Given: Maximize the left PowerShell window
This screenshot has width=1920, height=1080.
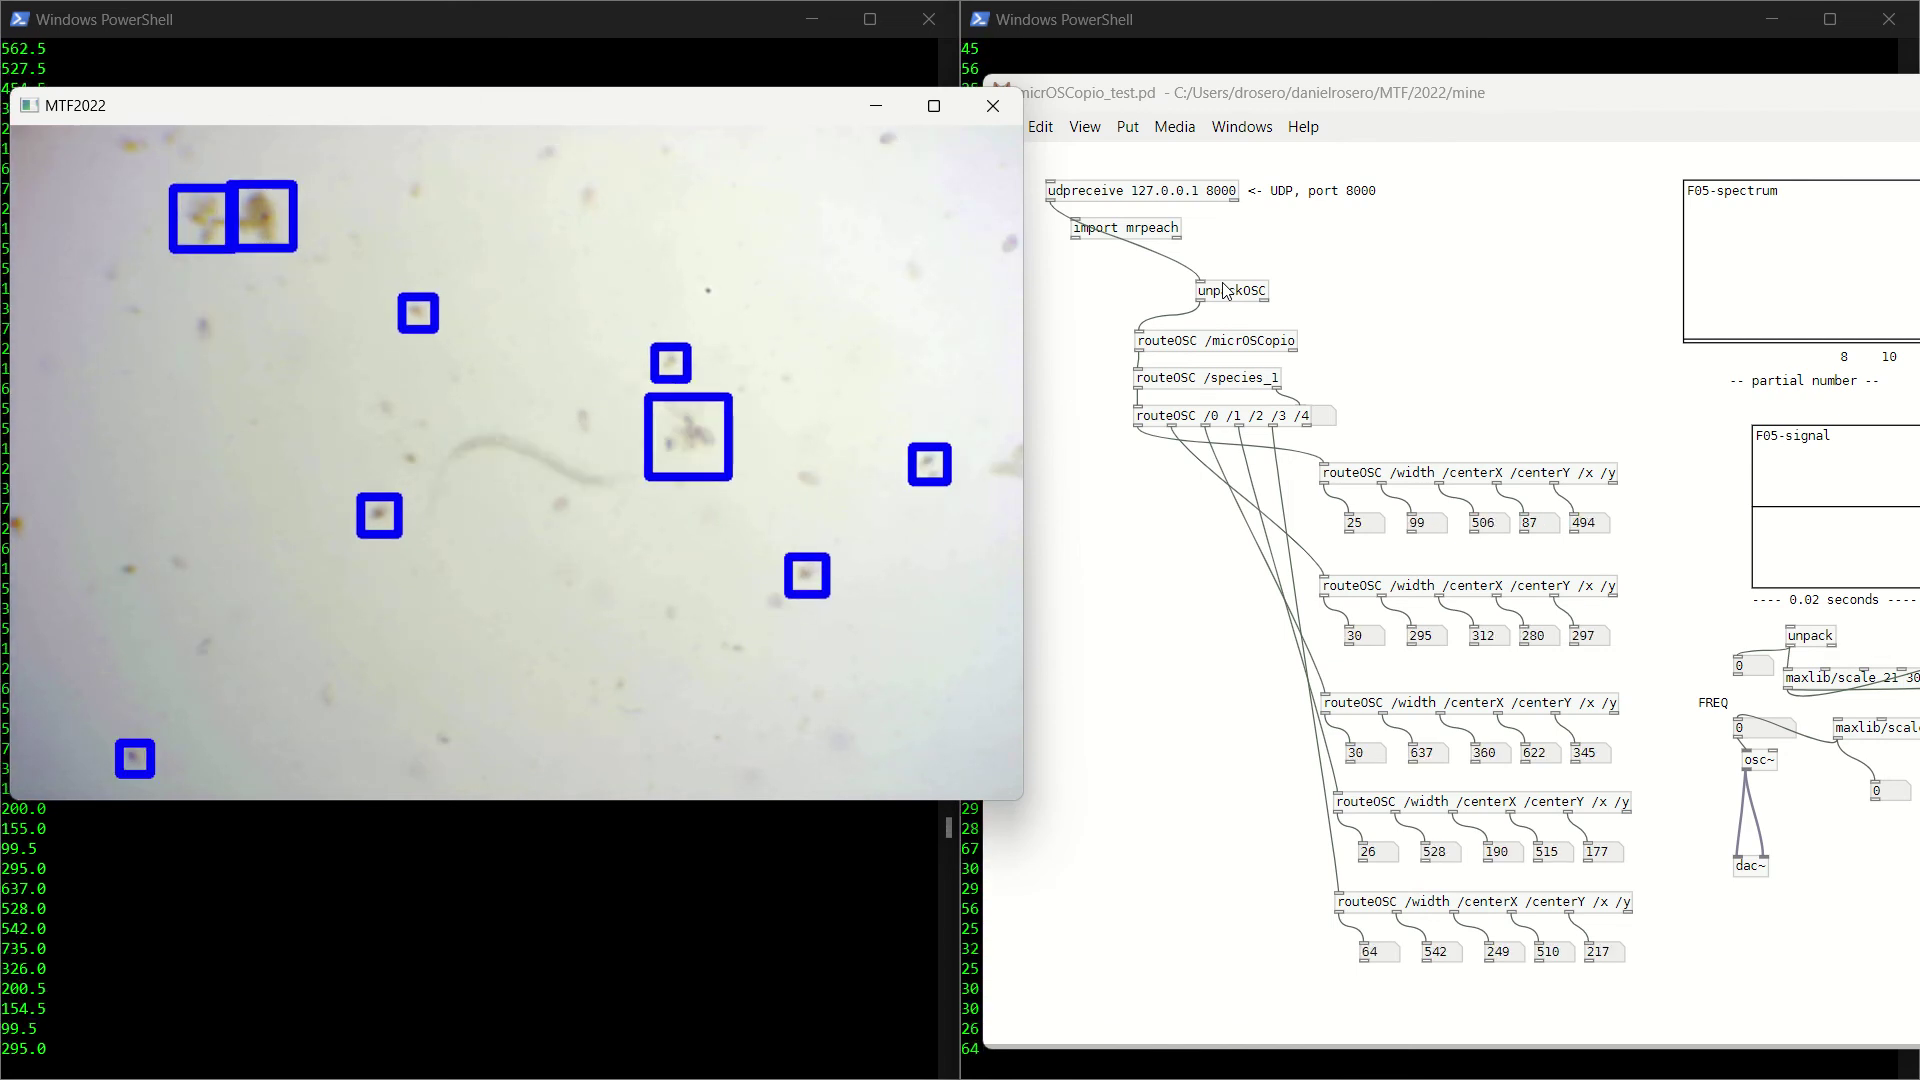Looking at the screenshot, I should [x=870, y=19].
